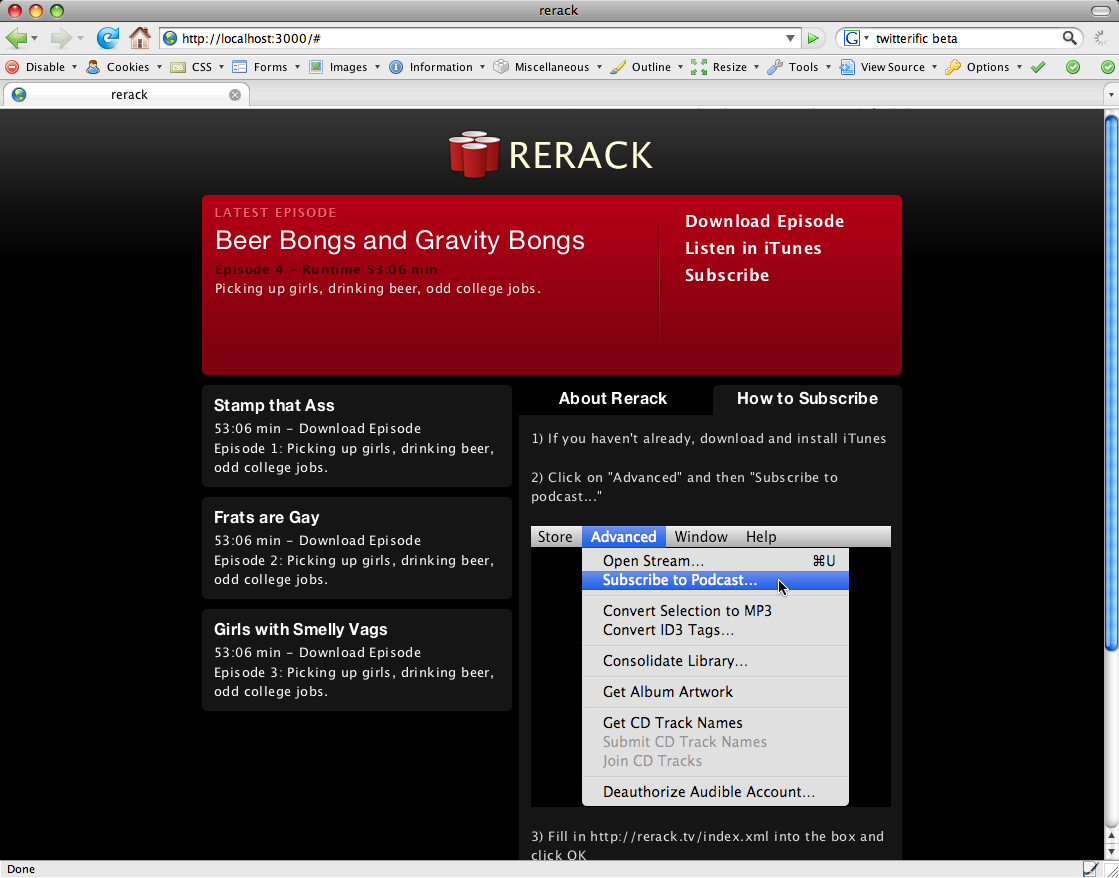Switch to the About Rerack tab
This screenshot has height=878, width=1119.
[613, 398]
